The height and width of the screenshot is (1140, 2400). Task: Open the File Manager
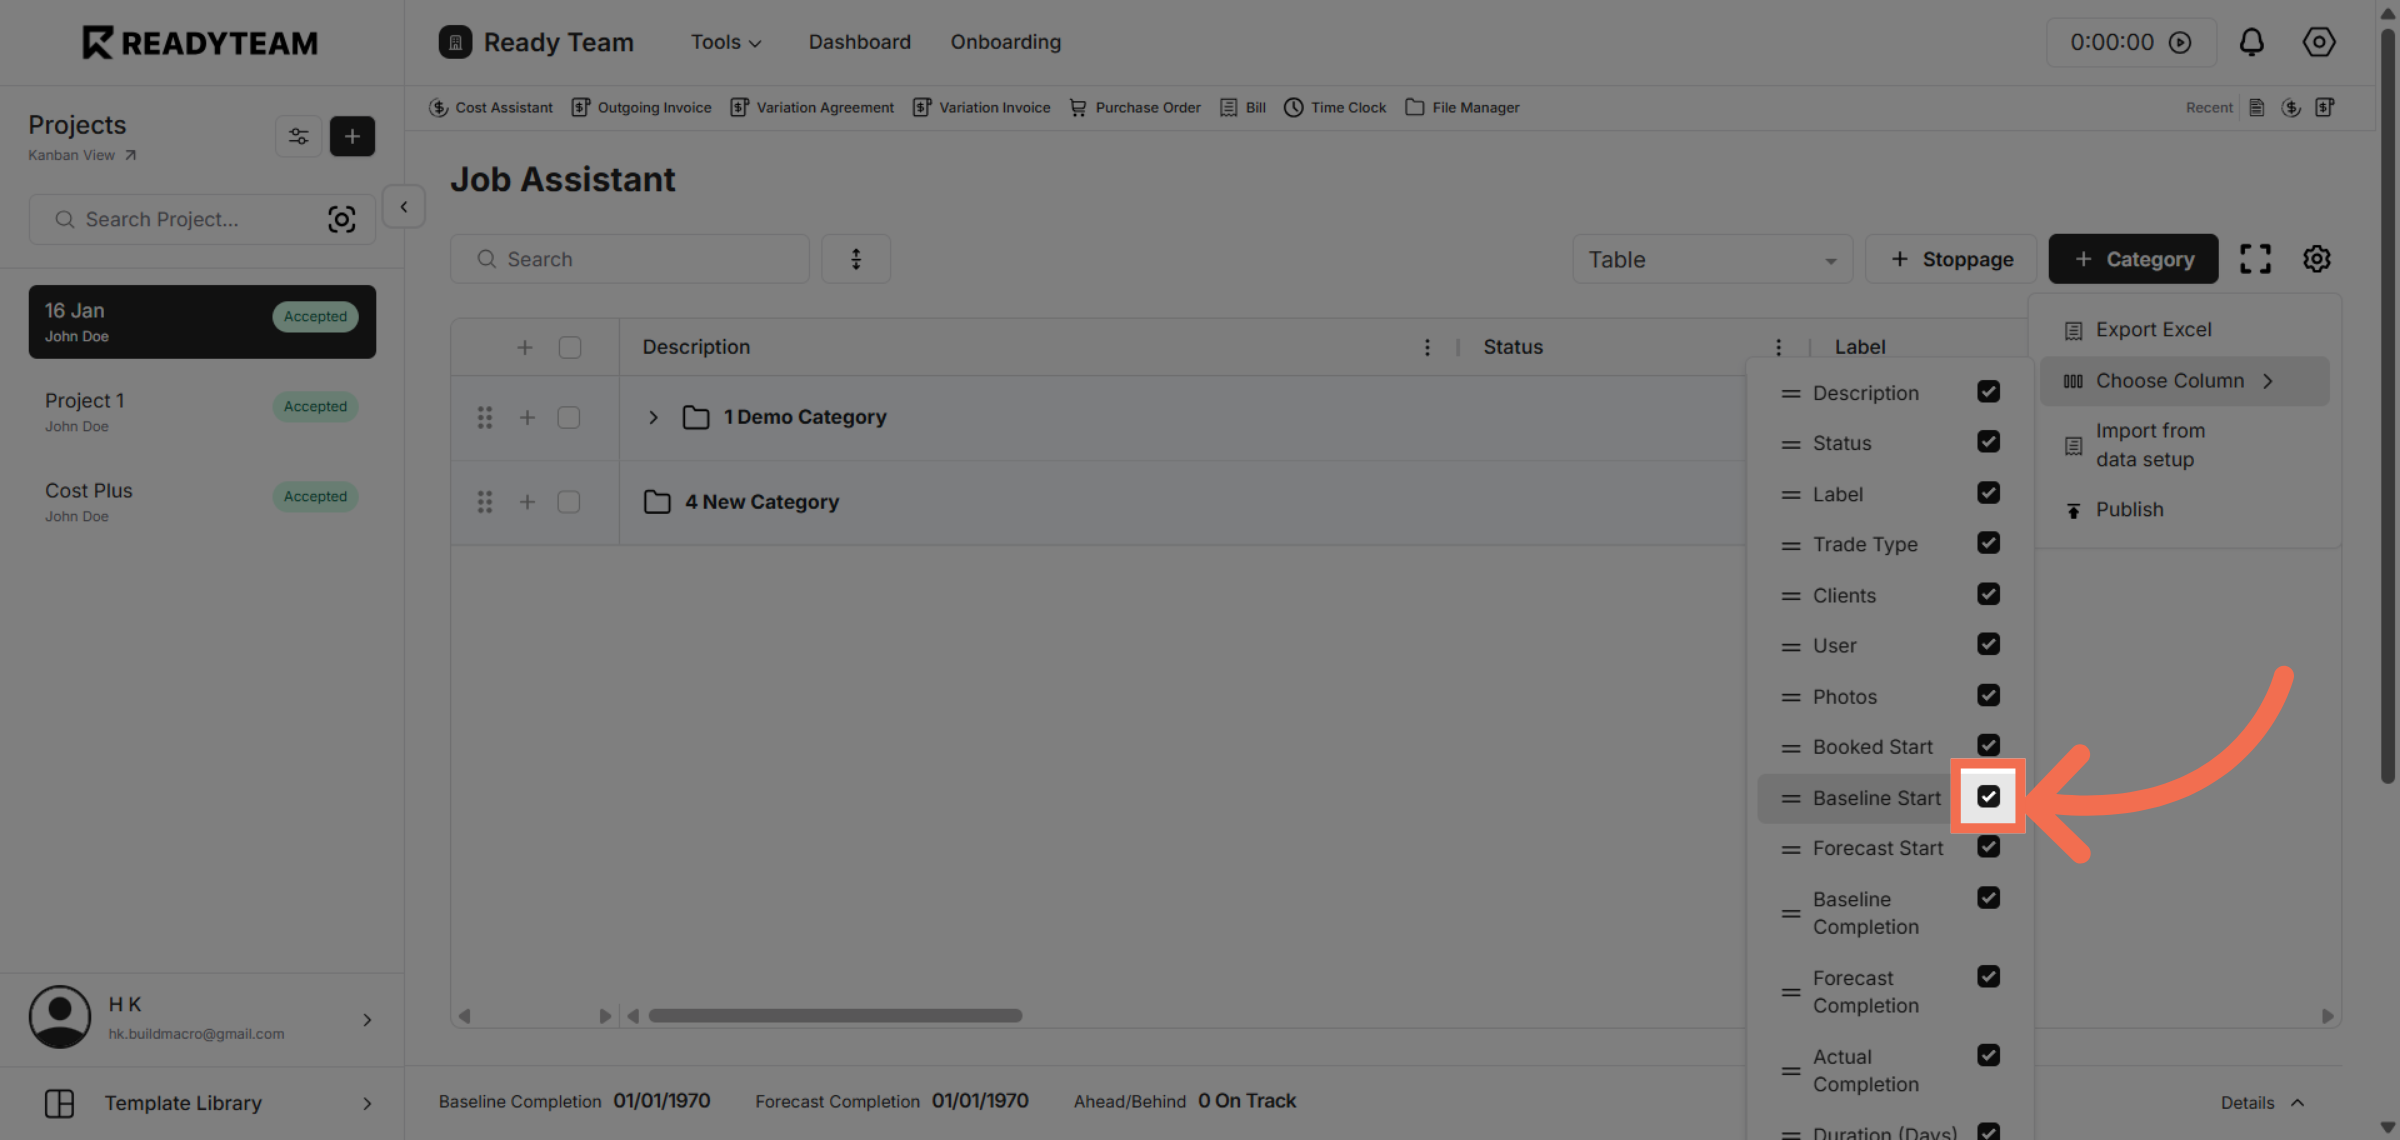pos(1462,107)
